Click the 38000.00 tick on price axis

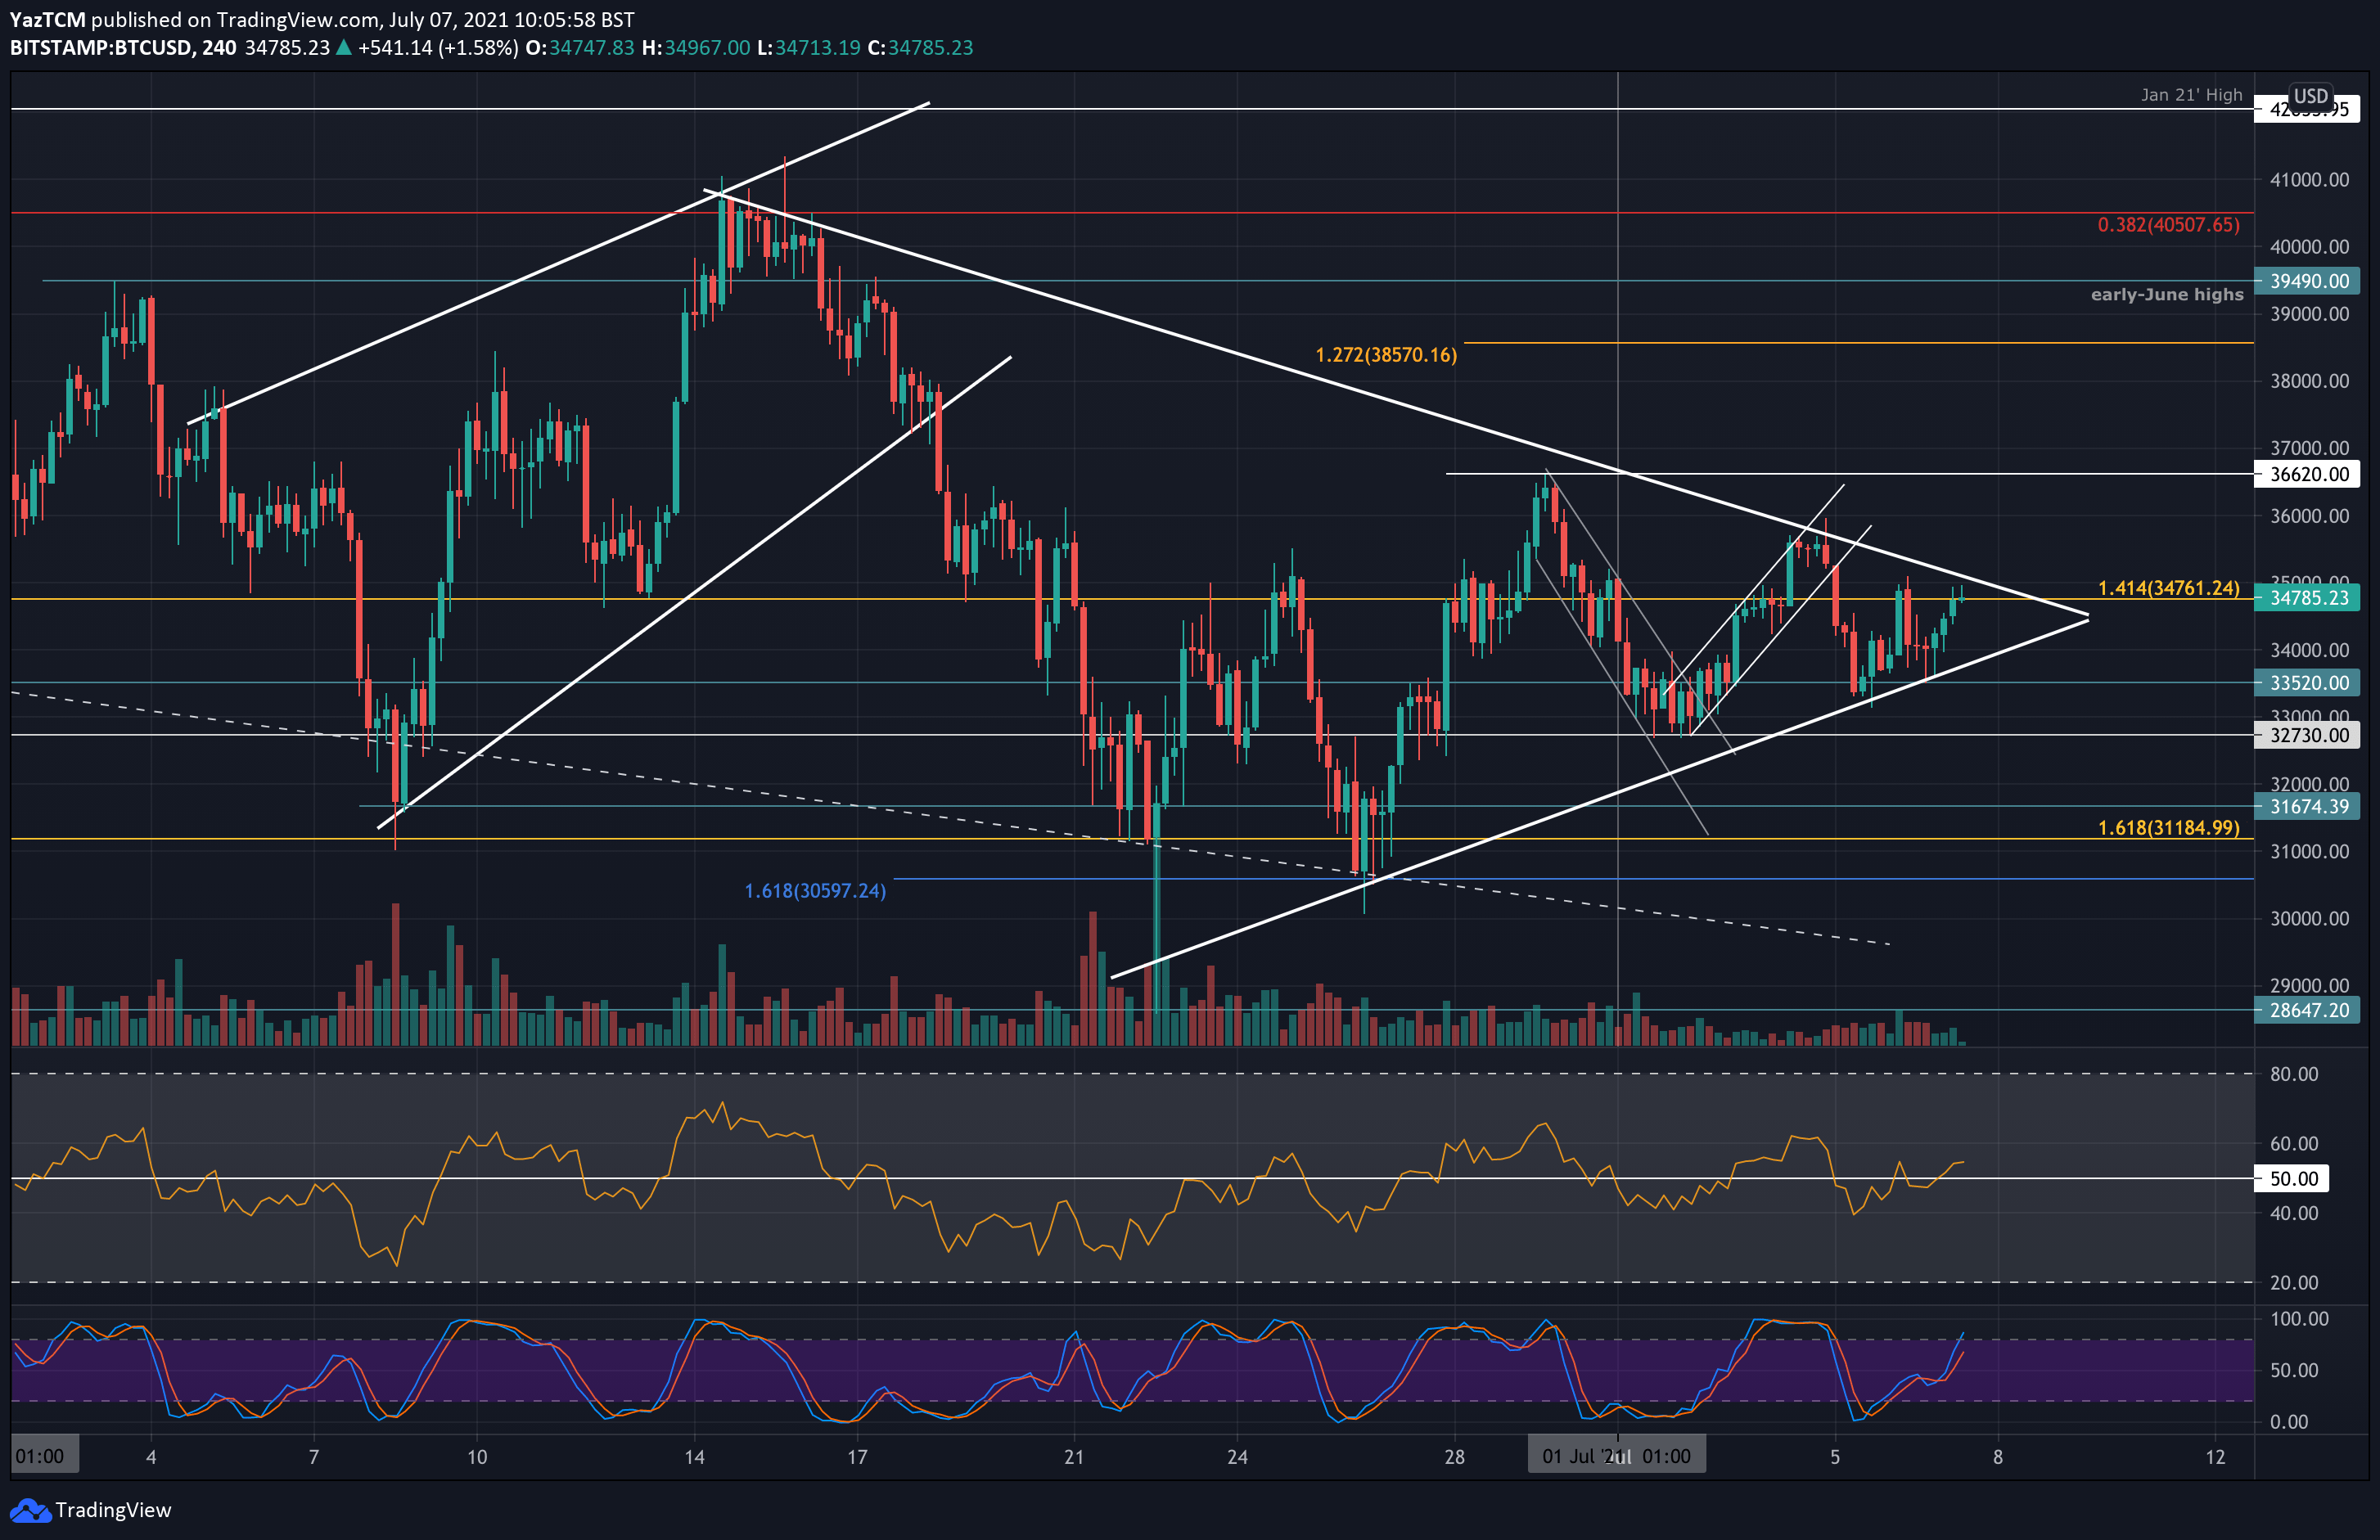[x=2309, y=381]
